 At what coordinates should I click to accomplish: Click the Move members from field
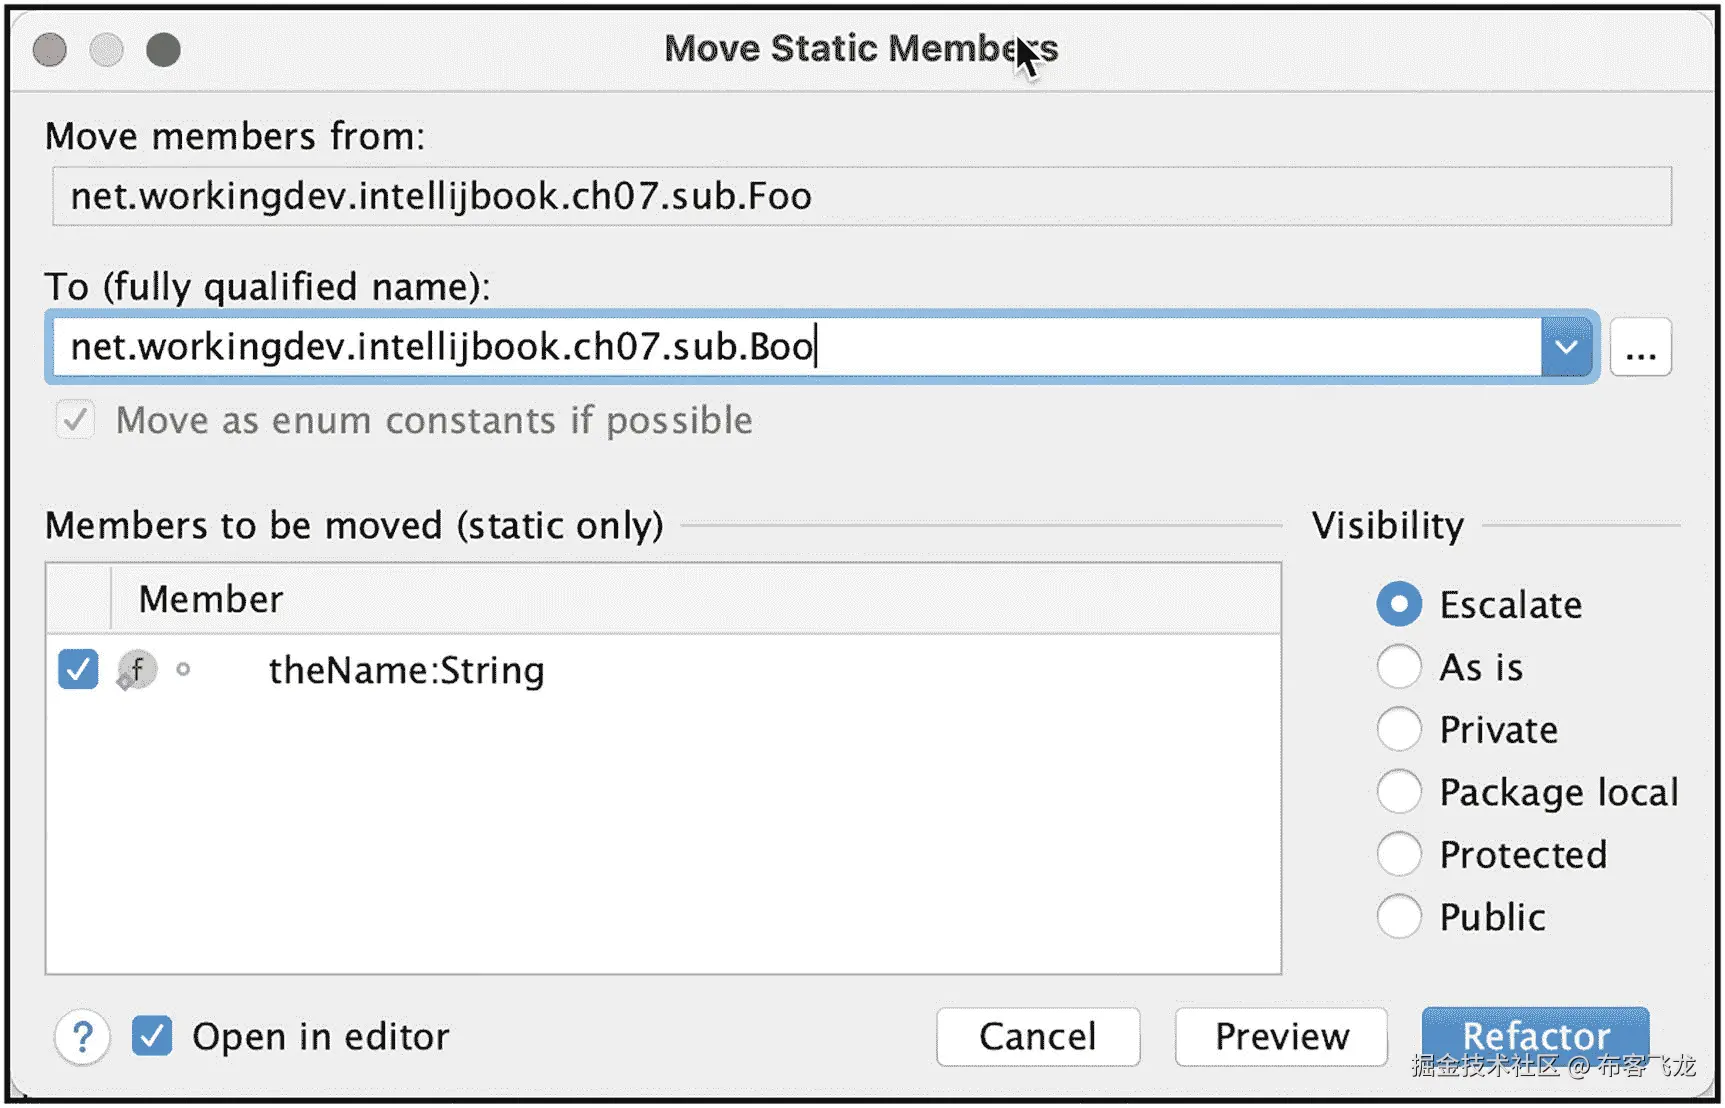point(860,196)
